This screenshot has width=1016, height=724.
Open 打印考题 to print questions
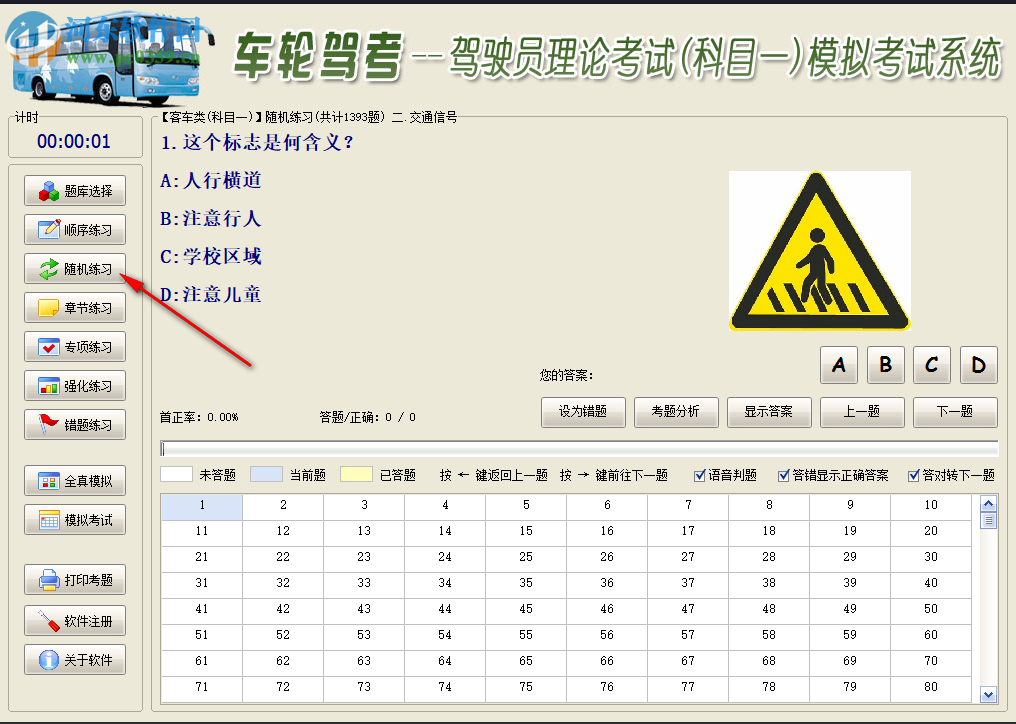(75, 579)
